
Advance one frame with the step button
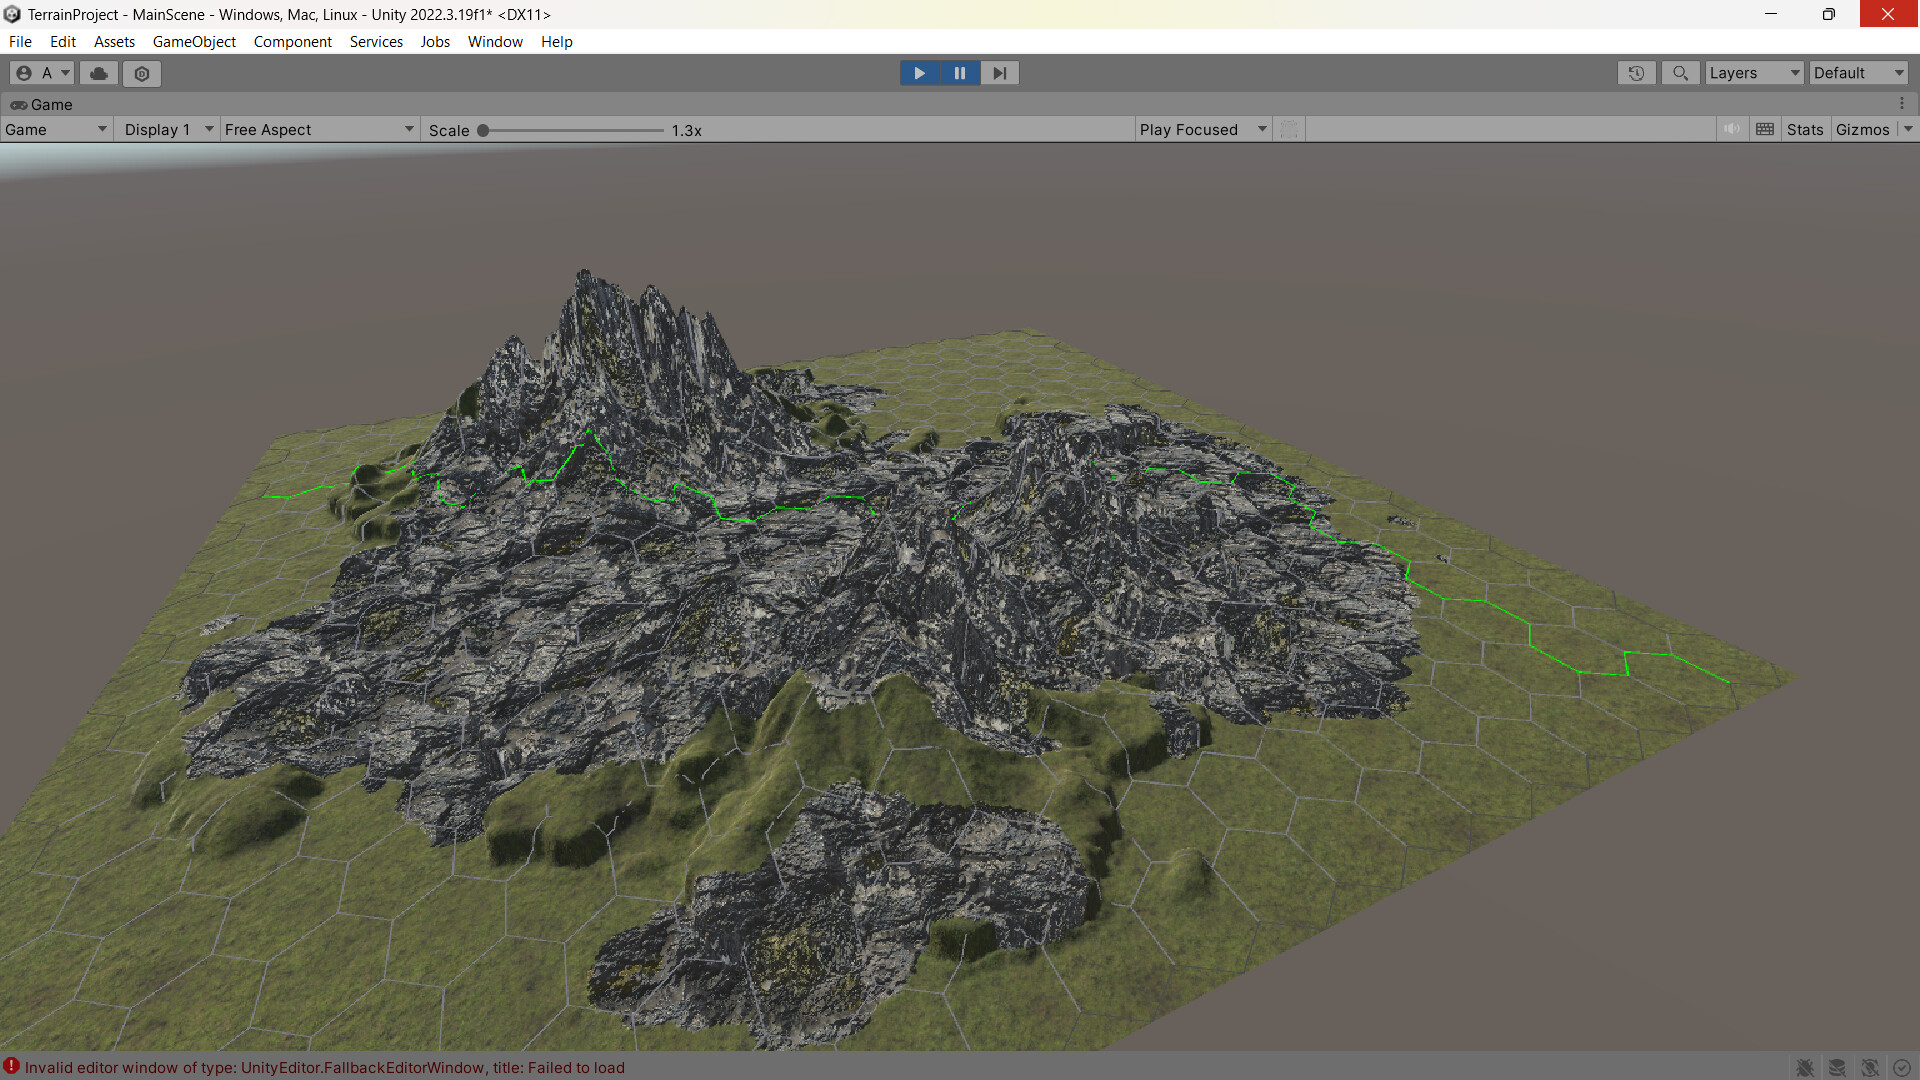click(x=999, y=72)
